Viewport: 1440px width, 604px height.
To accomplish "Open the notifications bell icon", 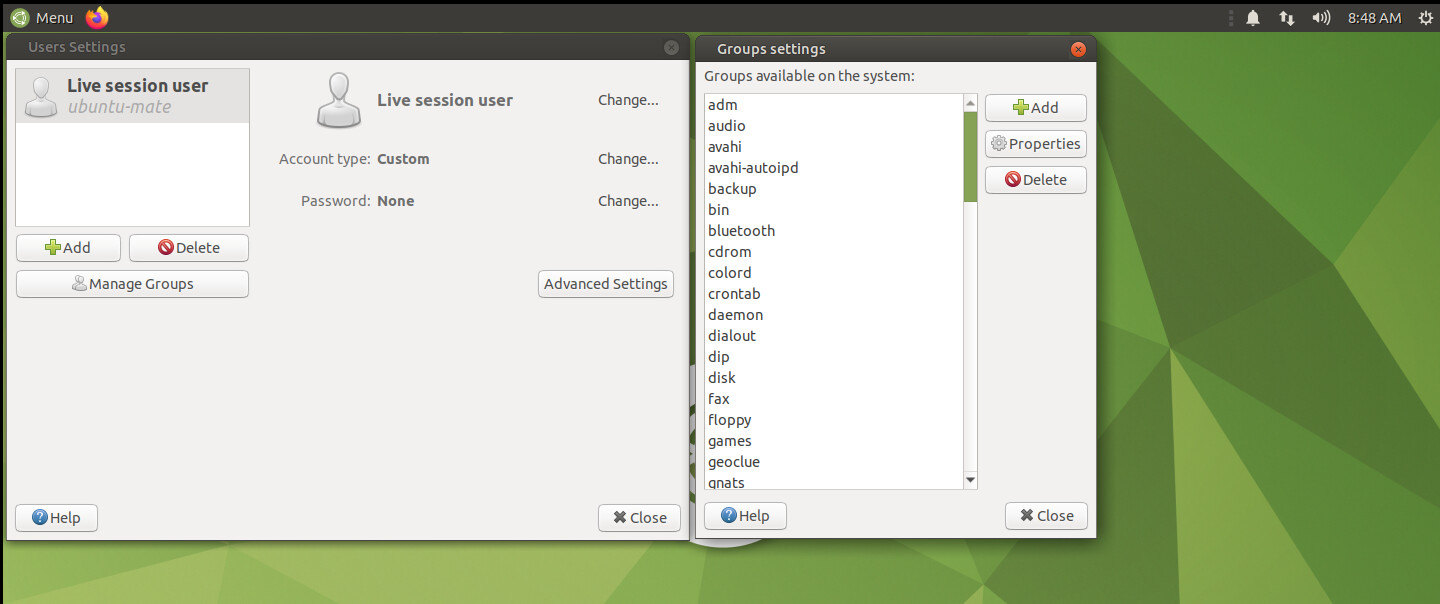I will [x=1253, y=18].
